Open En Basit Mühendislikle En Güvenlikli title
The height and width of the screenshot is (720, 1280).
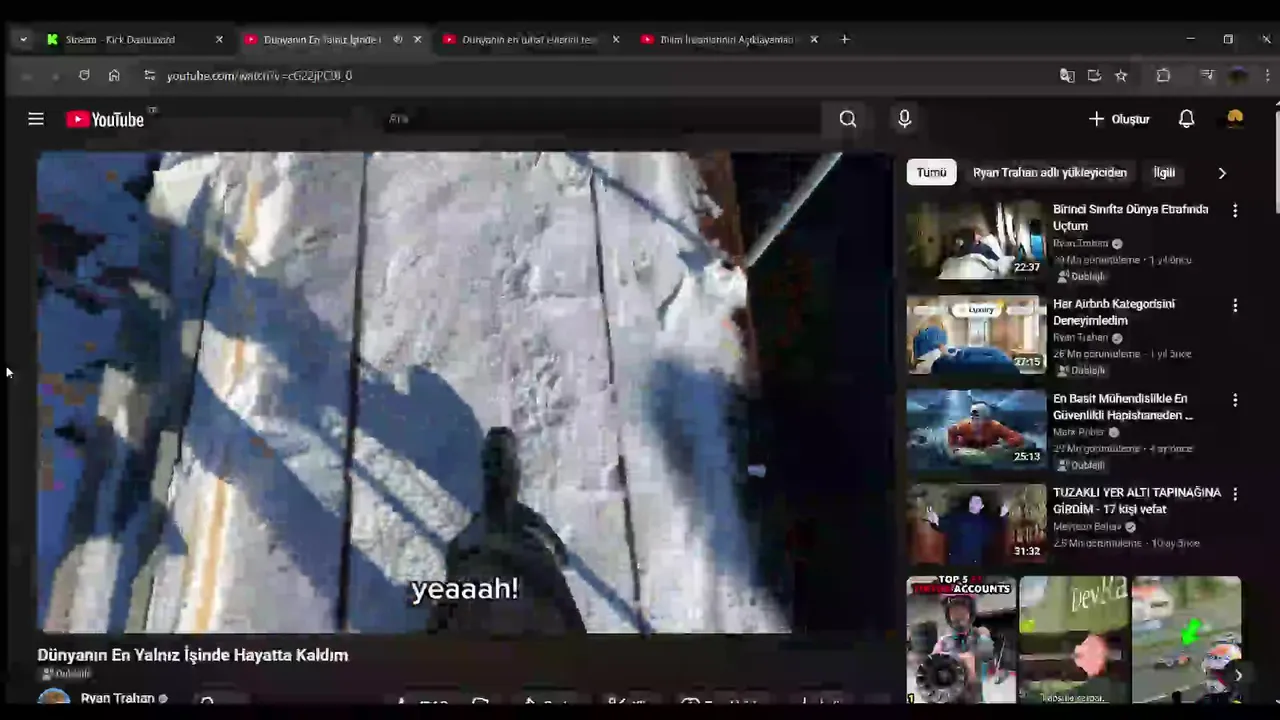point(1123,407)
